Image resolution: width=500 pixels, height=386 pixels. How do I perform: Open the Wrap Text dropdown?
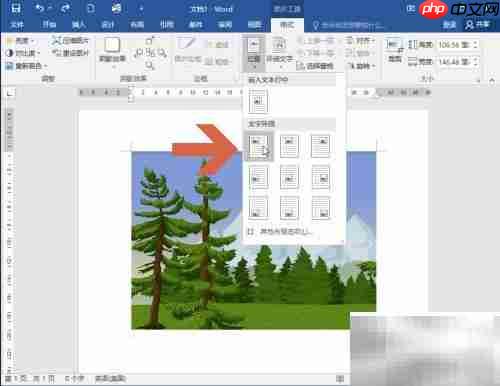coord(279,52)
